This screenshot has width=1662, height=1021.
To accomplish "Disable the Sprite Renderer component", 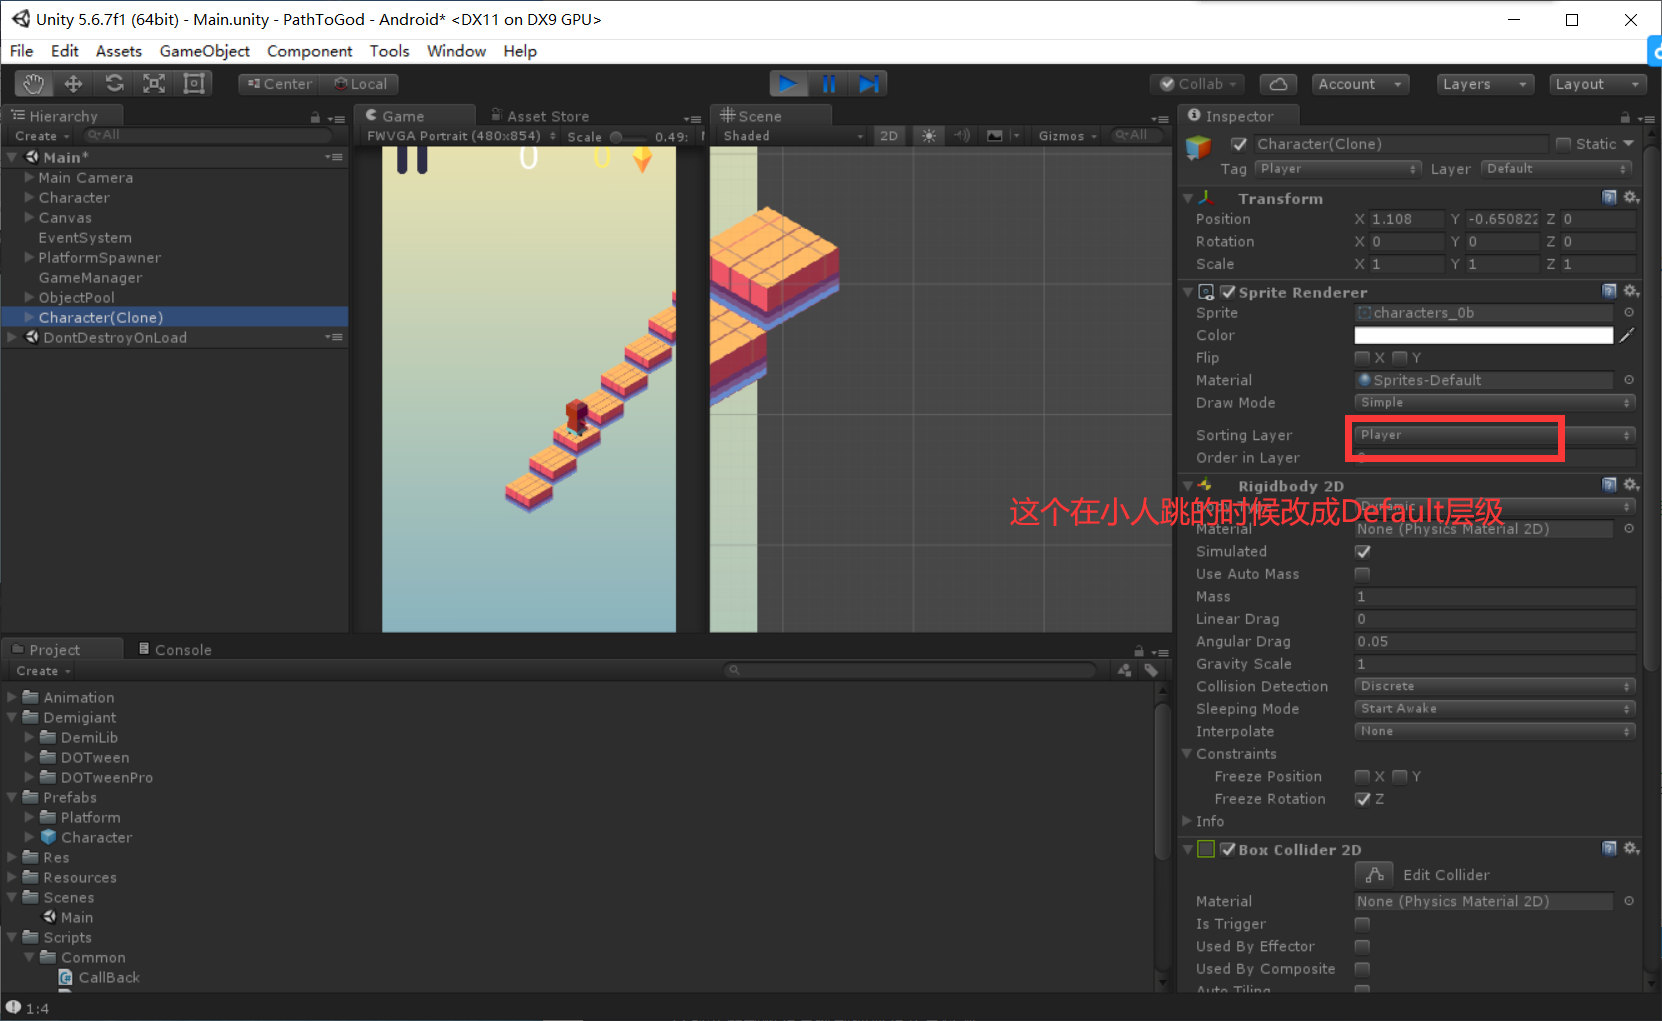I will pyautogui.click(x=1228, y=292).
